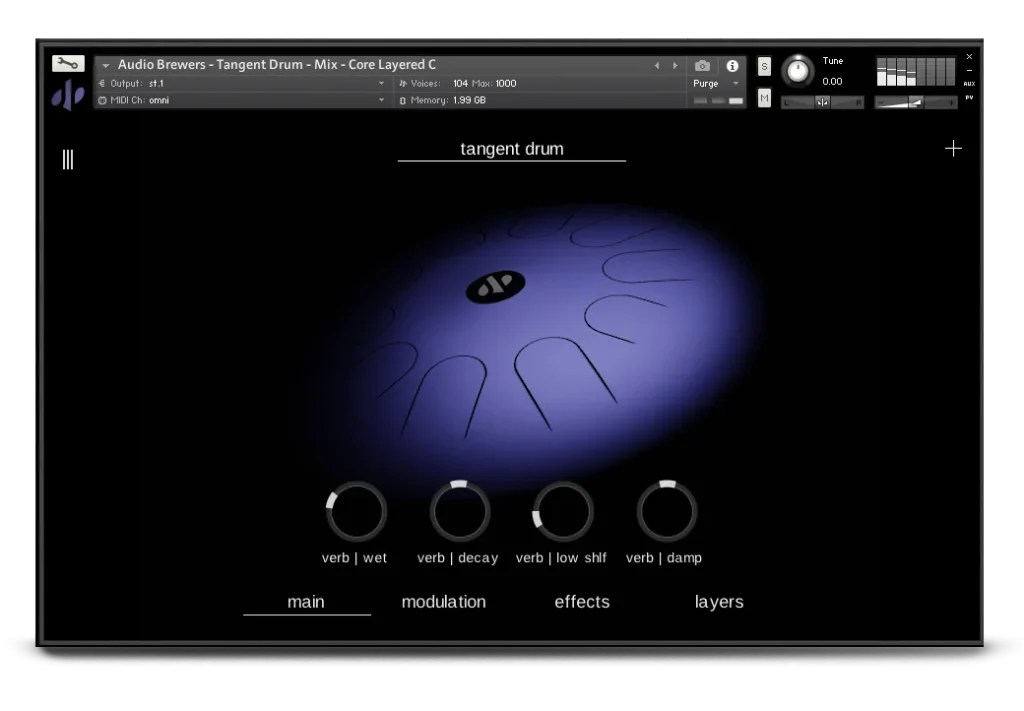
Task: Click the Voices icon
Action: 403,84
